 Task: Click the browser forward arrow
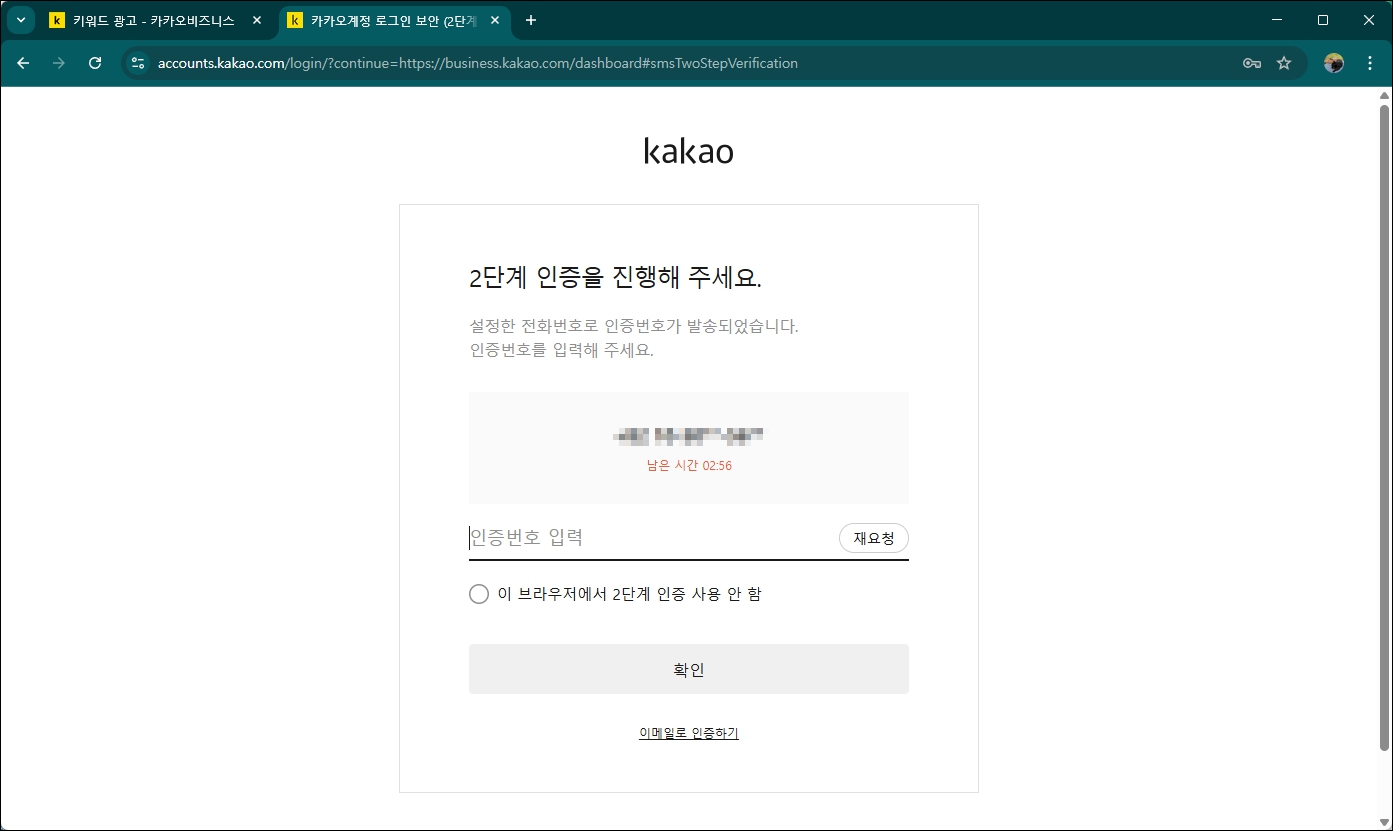click(58, 63)
